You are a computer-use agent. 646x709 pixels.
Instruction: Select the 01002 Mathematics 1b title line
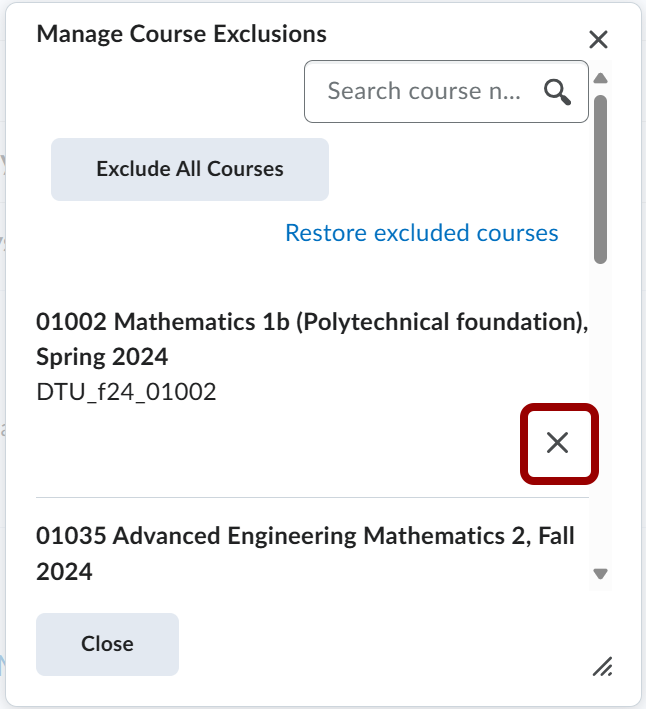click(x=311, y=322)
